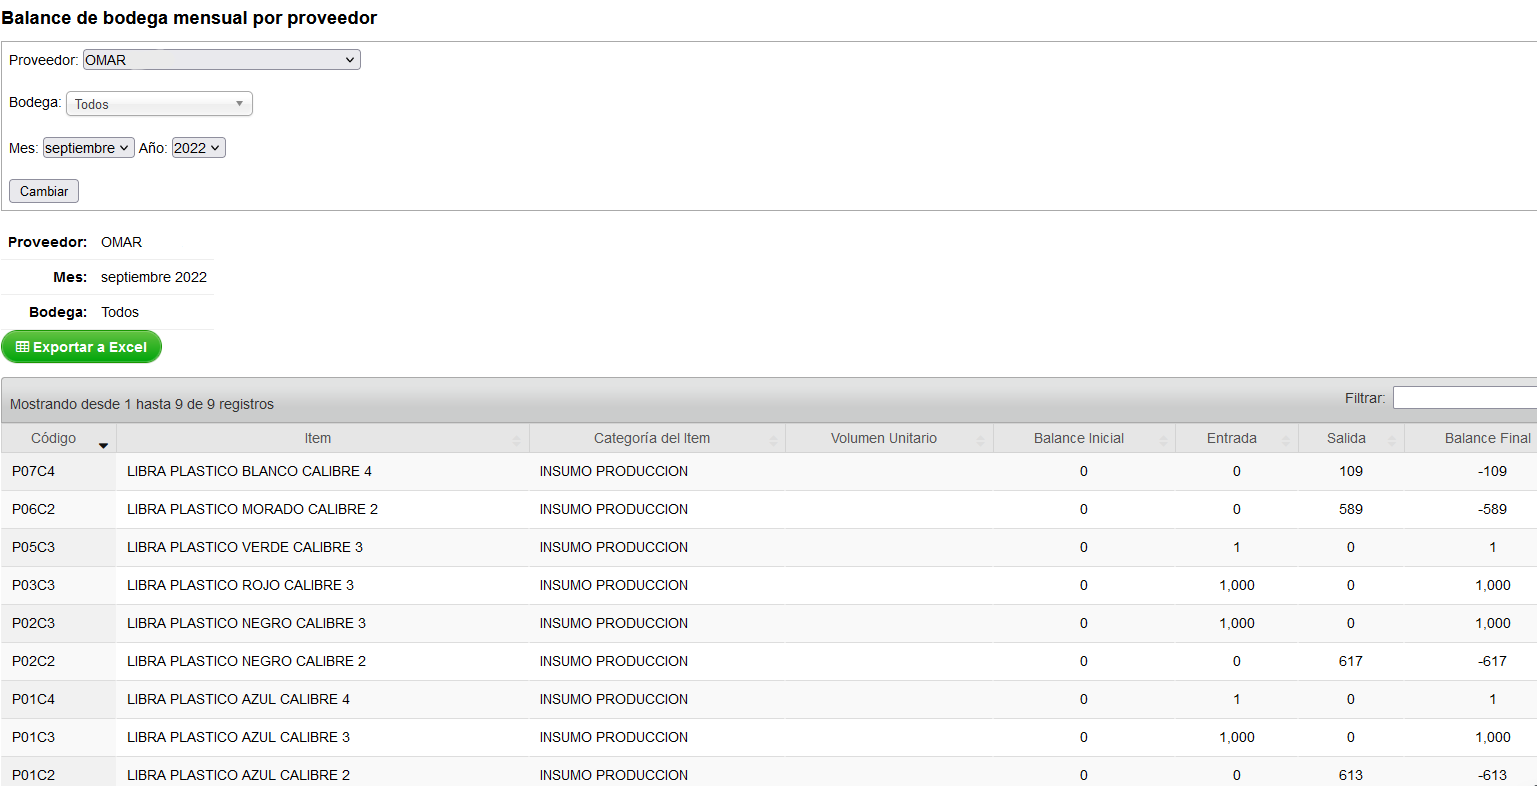1537x786 pixels.
Task: Sort by Volumen Unitario sort arrows
Action: tap(980, 440)
